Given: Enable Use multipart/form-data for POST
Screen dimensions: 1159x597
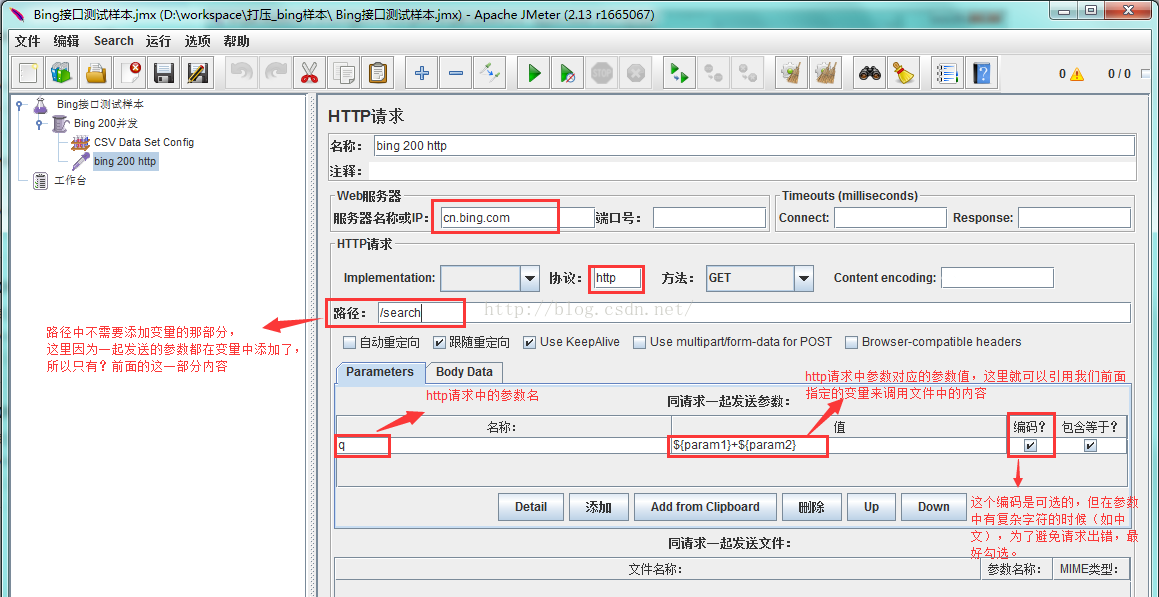Looking at the screenshot, I should (x=639, y=343).
